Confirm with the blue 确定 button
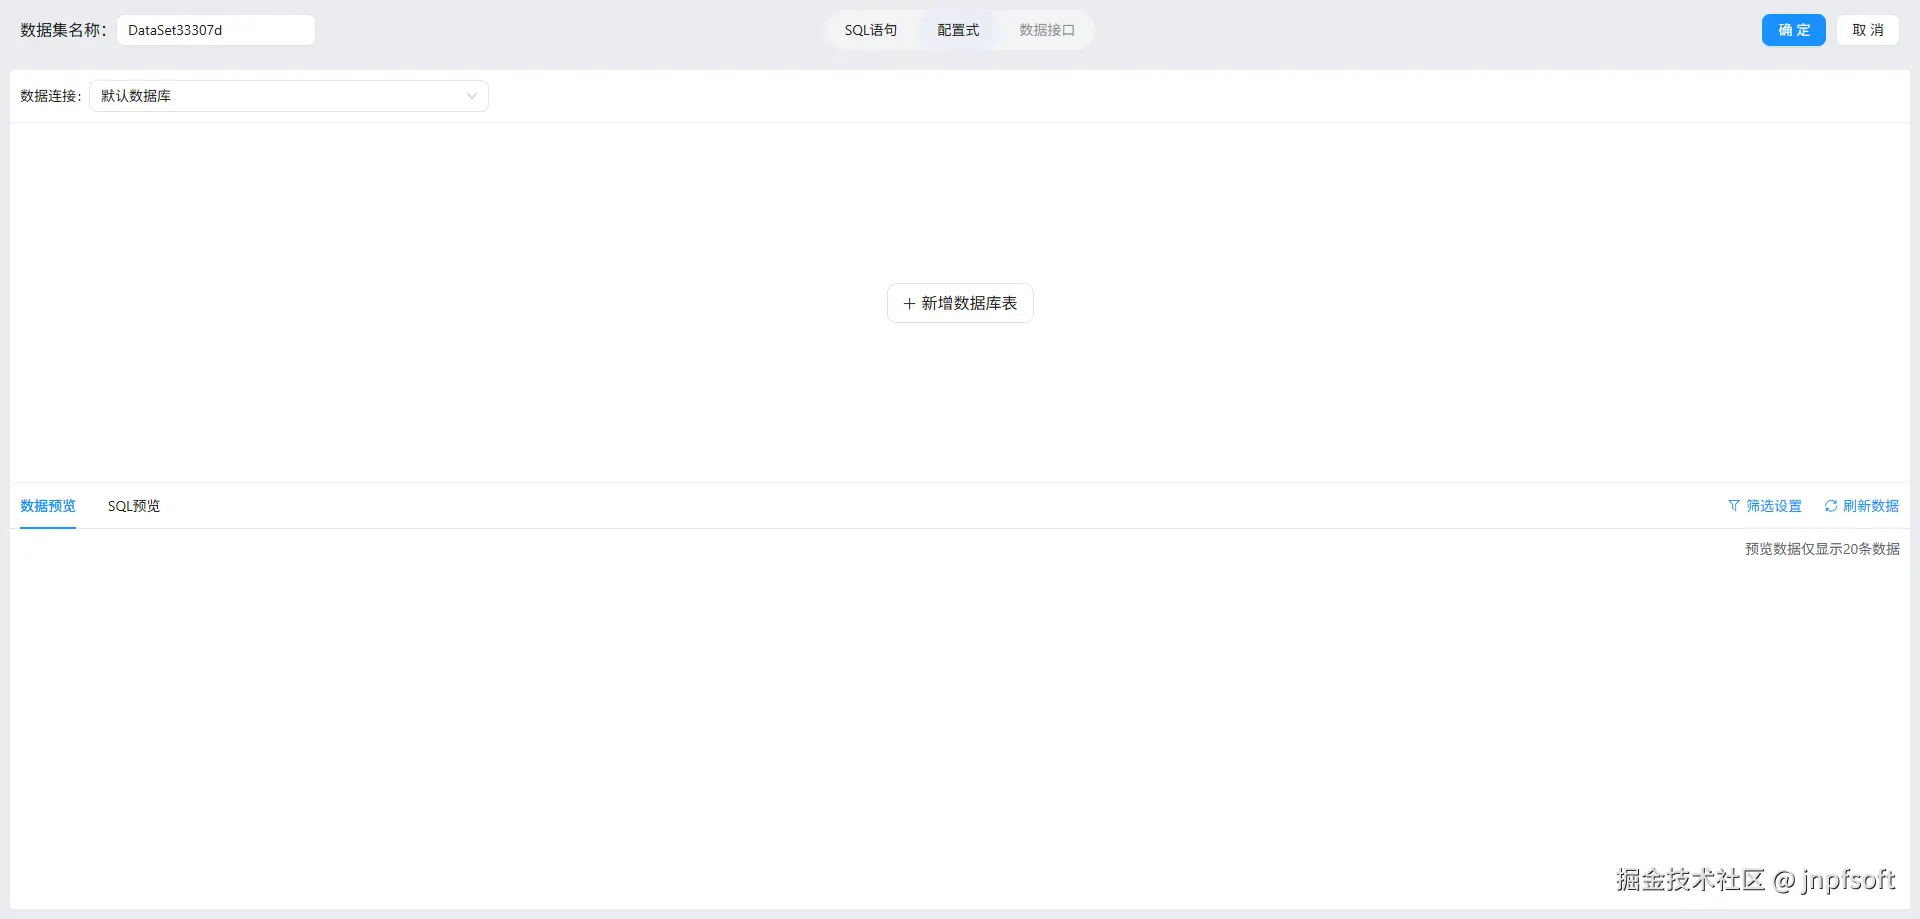 (1794, 30)
